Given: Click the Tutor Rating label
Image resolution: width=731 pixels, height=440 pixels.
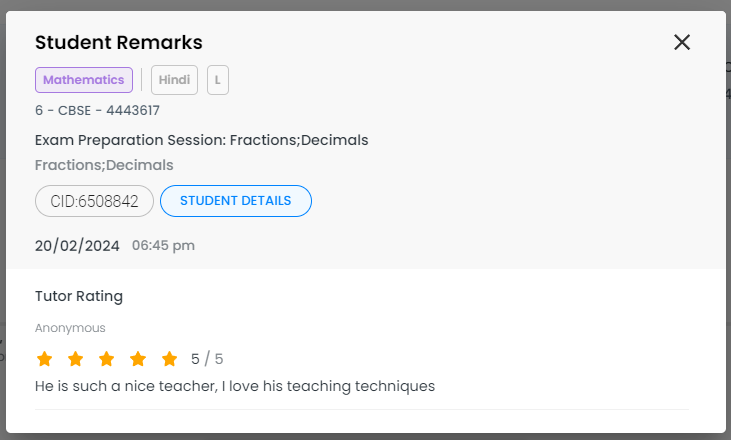Looking at the screenshot, I should coord(79,296).
